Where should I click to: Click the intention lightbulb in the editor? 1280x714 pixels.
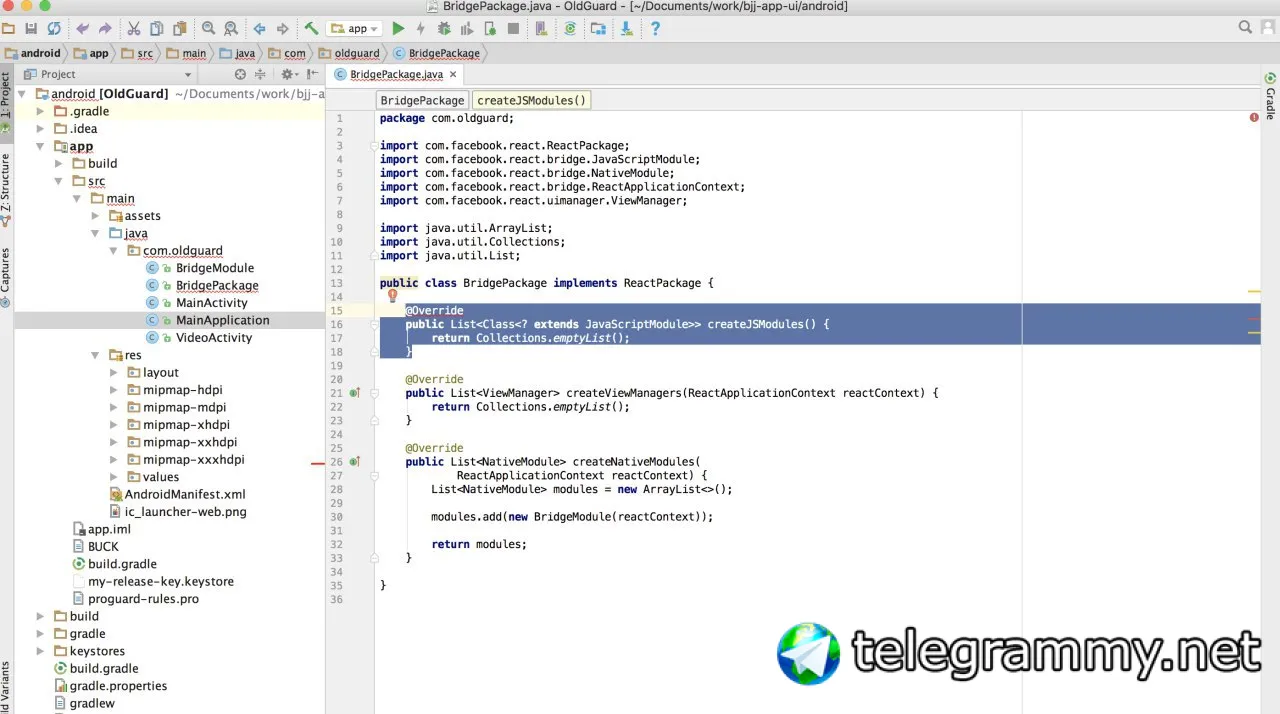pyautogui.click(x=393, y=296)
